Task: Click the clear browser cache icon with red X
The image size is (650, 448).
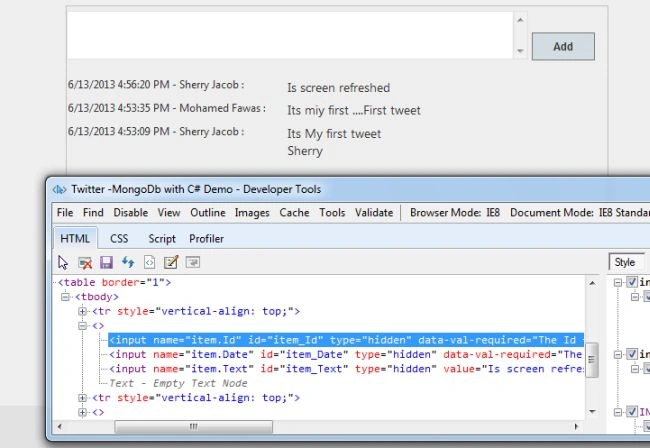Action: (85, 262)
